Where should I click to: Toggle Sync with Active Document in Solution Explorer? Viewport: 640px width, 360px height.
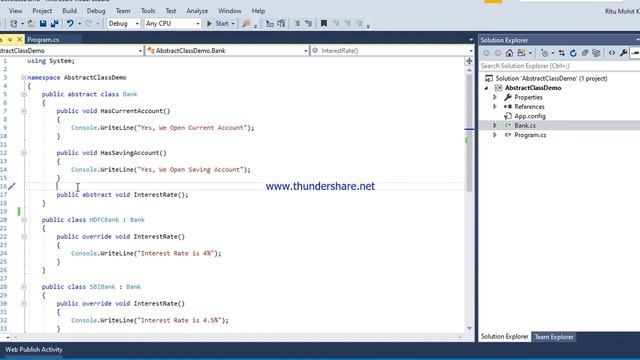[562, 53]
